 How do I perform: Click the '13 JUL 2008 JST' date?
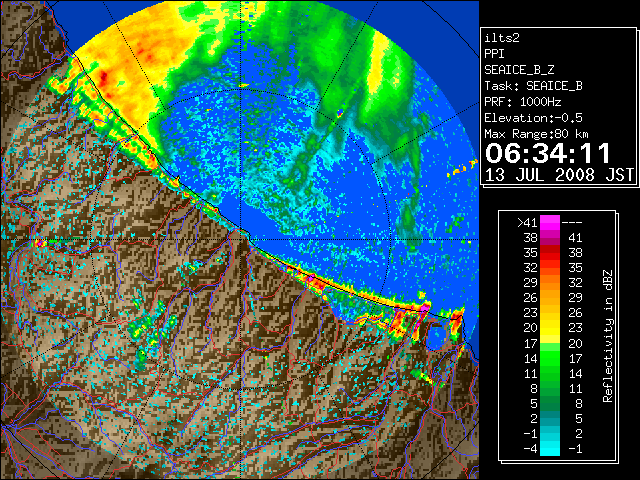(x=559, y=175)
